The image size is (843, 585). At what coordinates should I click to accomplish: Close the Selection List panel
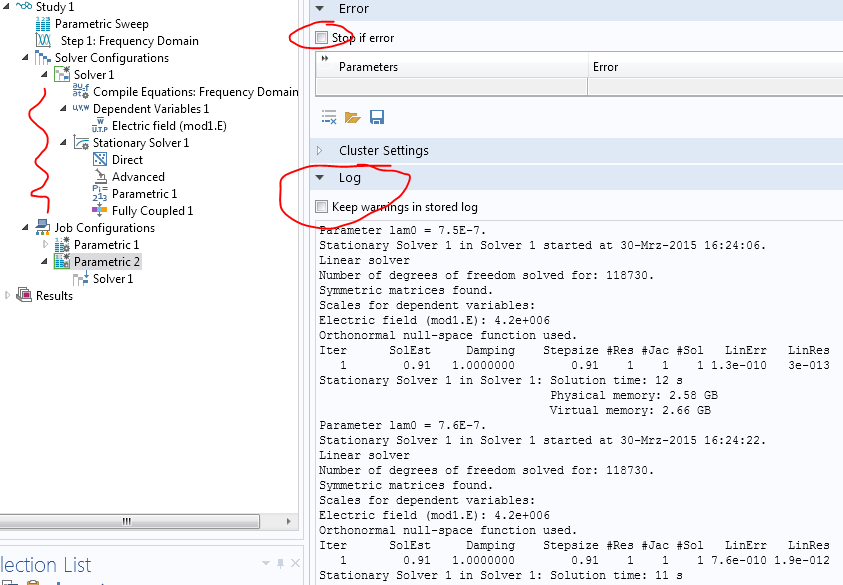pos(295,564)
